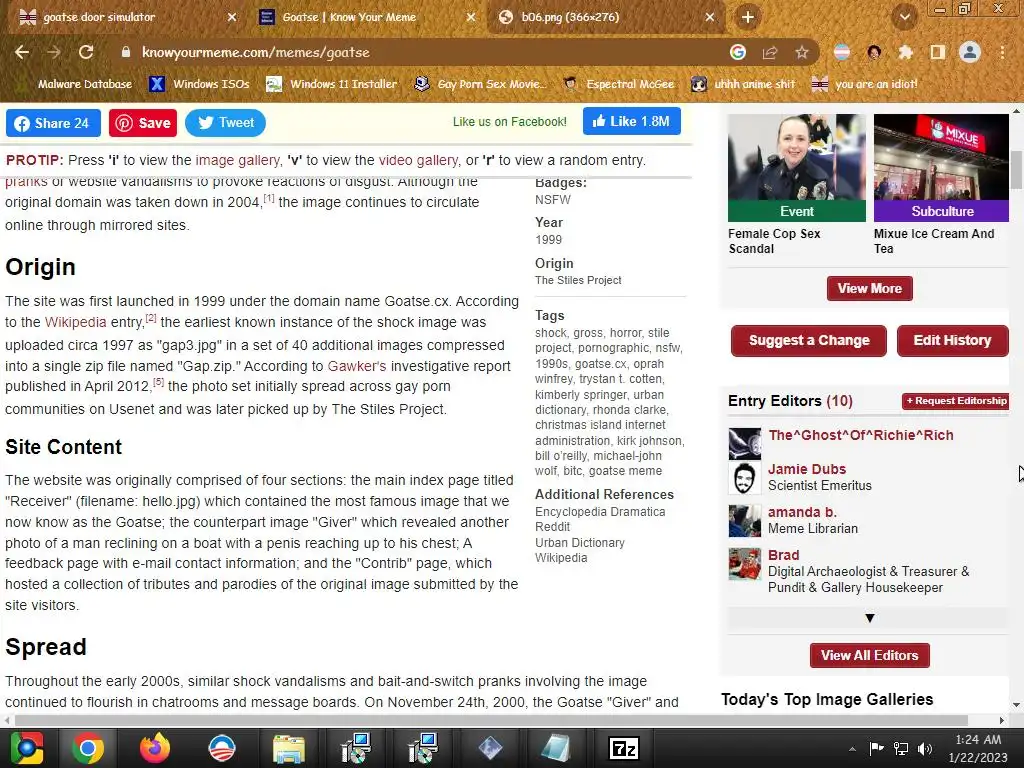Open amanda b. editor profile
This screenshot has width=1024, height=768.
[x=802, y=513]
